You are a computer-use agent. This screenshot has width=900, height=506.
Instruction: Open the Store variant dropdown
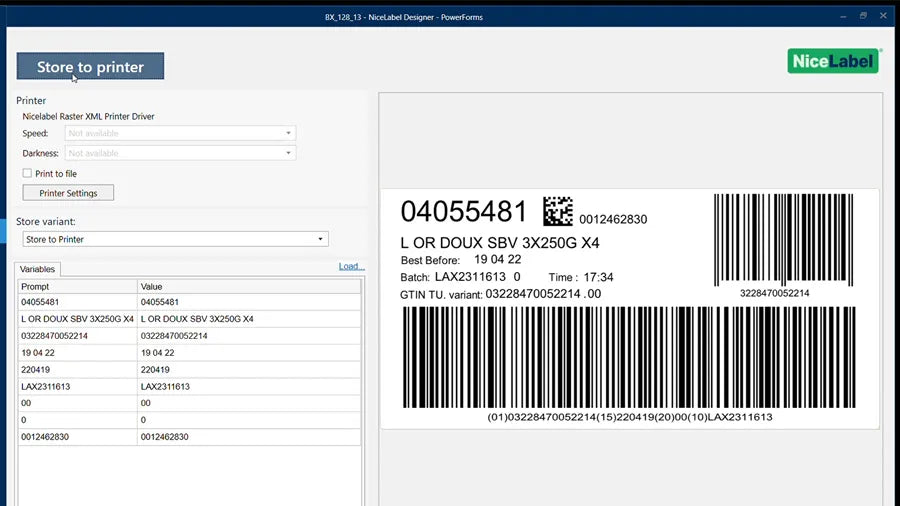click(175, 239)
